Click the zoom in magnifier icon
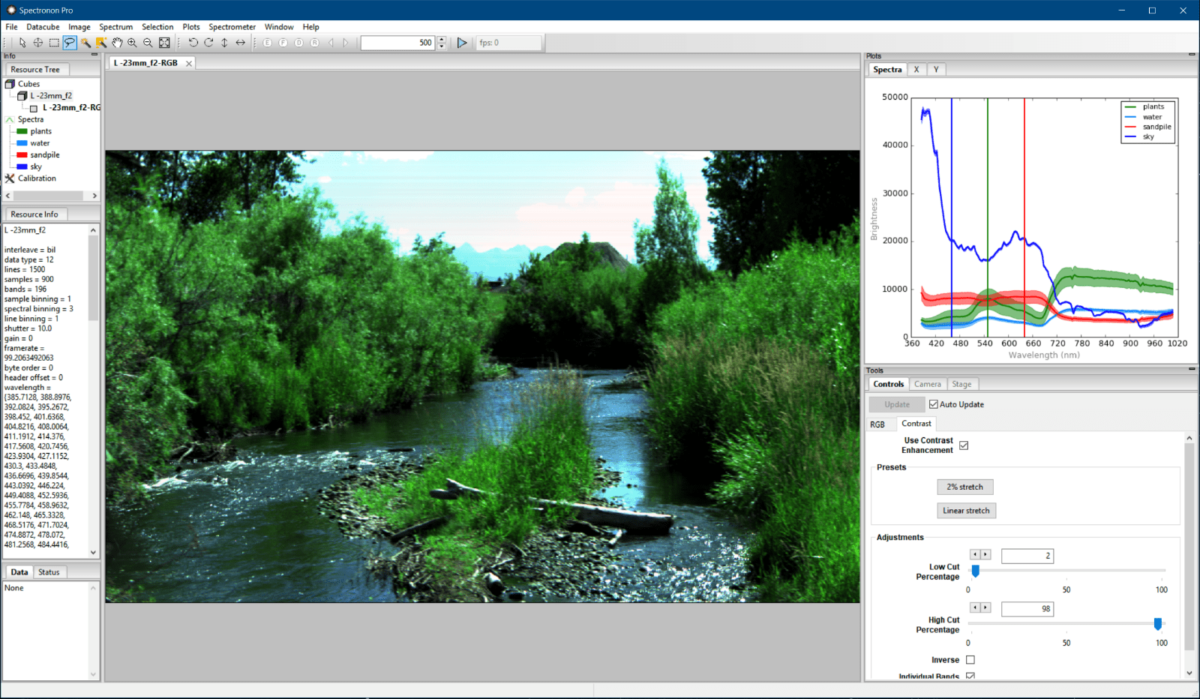This screenshot has height=699, width=1200. pyautogui.click(x=133, y=43)
